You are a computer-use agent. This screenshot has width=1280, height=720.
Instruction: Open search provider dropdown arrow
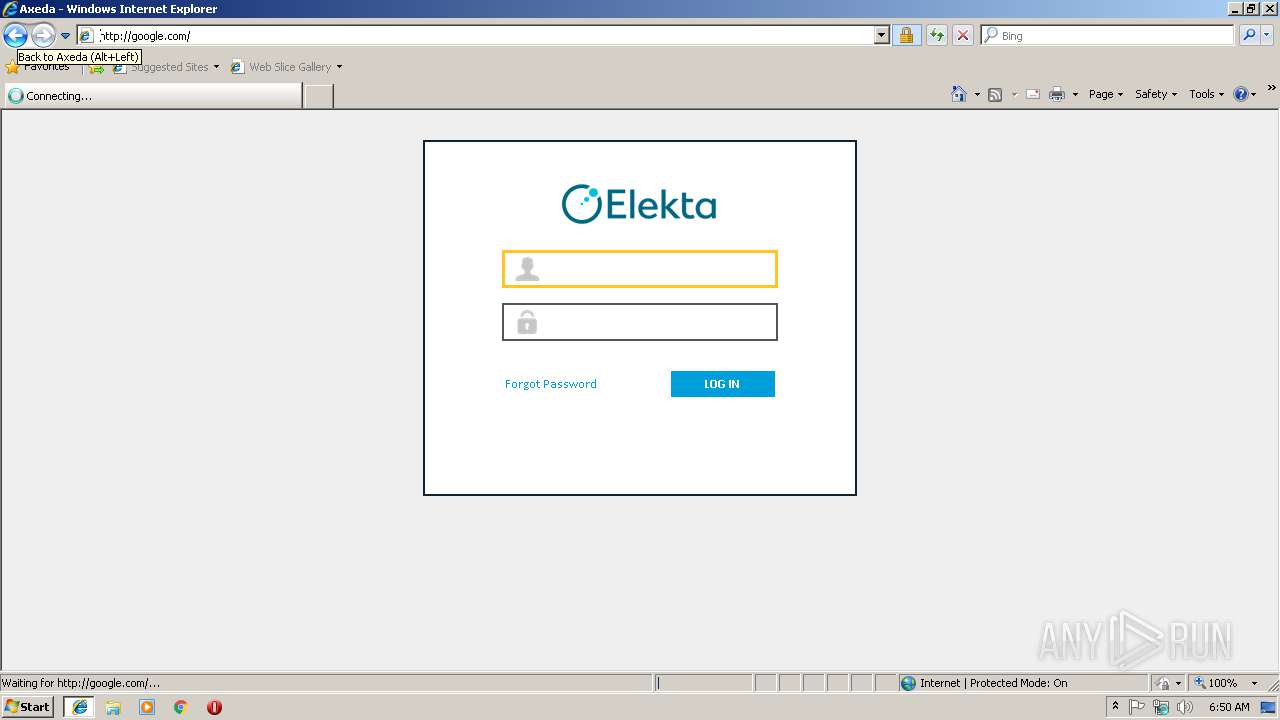[x=1267, y=36]
